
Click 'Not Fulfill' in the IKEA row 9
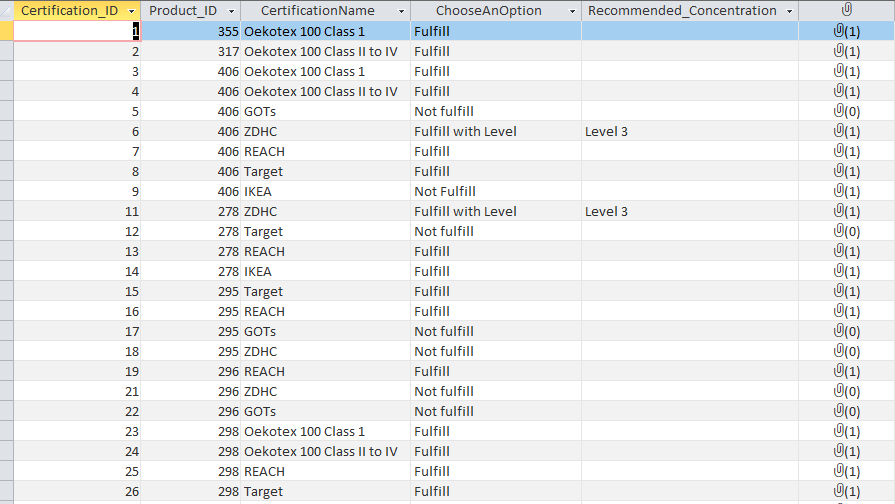coord(445,191)
